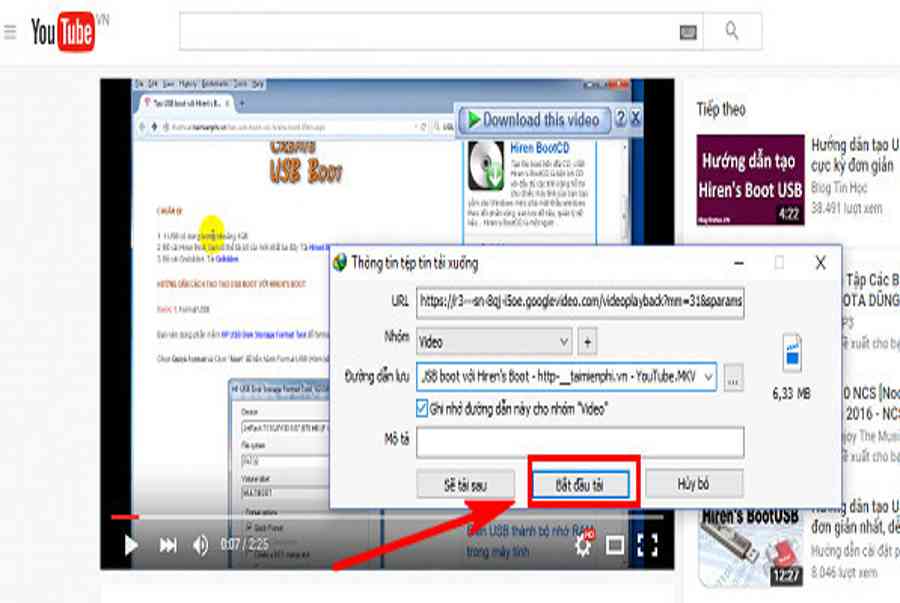The height and width of the screenshot is (603, 900).
Task: Click the video file type icon above 6,33 MB
Action: pyautogui.click(x=792, y=353)
